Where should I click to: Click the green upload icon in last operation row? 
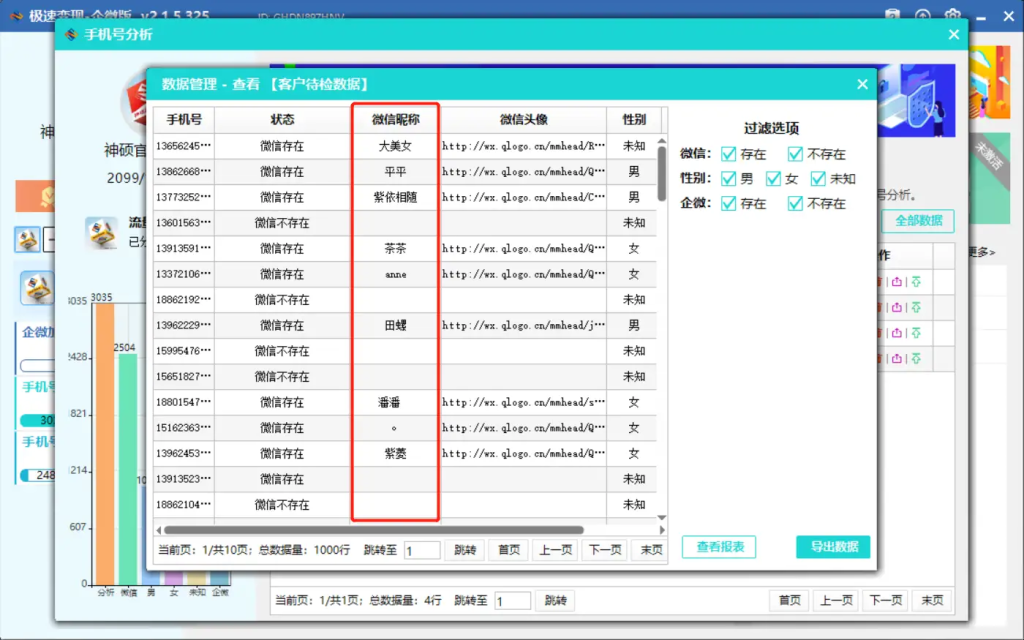(x=916, y=358)
